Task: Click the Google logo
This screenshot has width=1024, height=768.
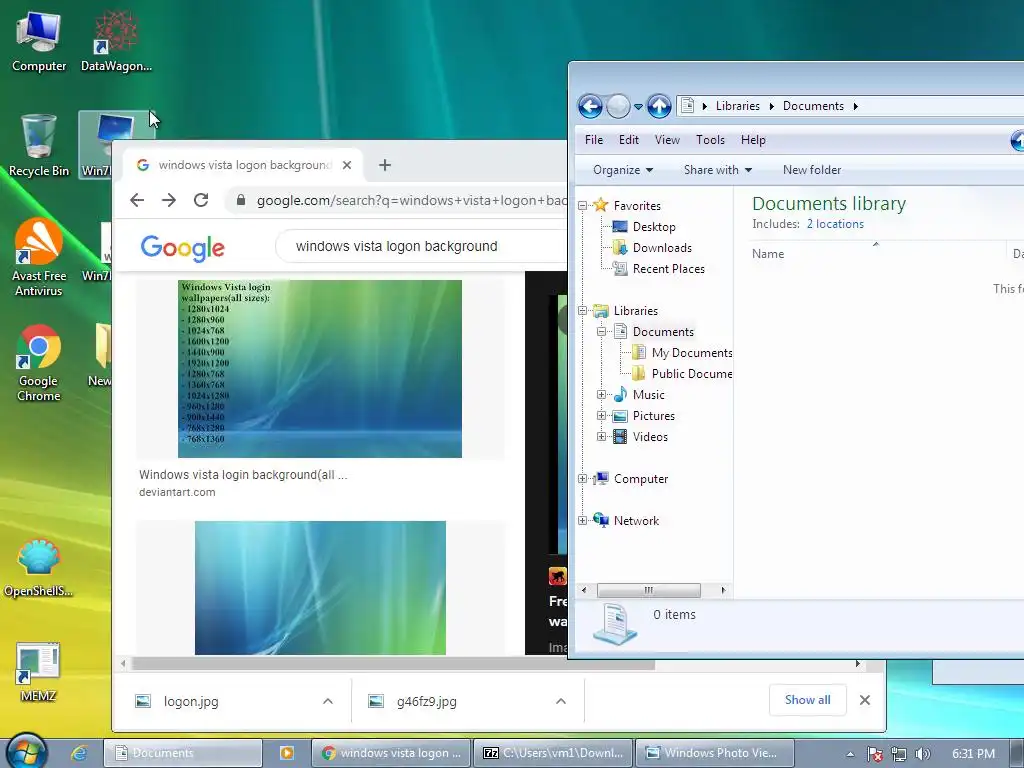Action: 182,248
